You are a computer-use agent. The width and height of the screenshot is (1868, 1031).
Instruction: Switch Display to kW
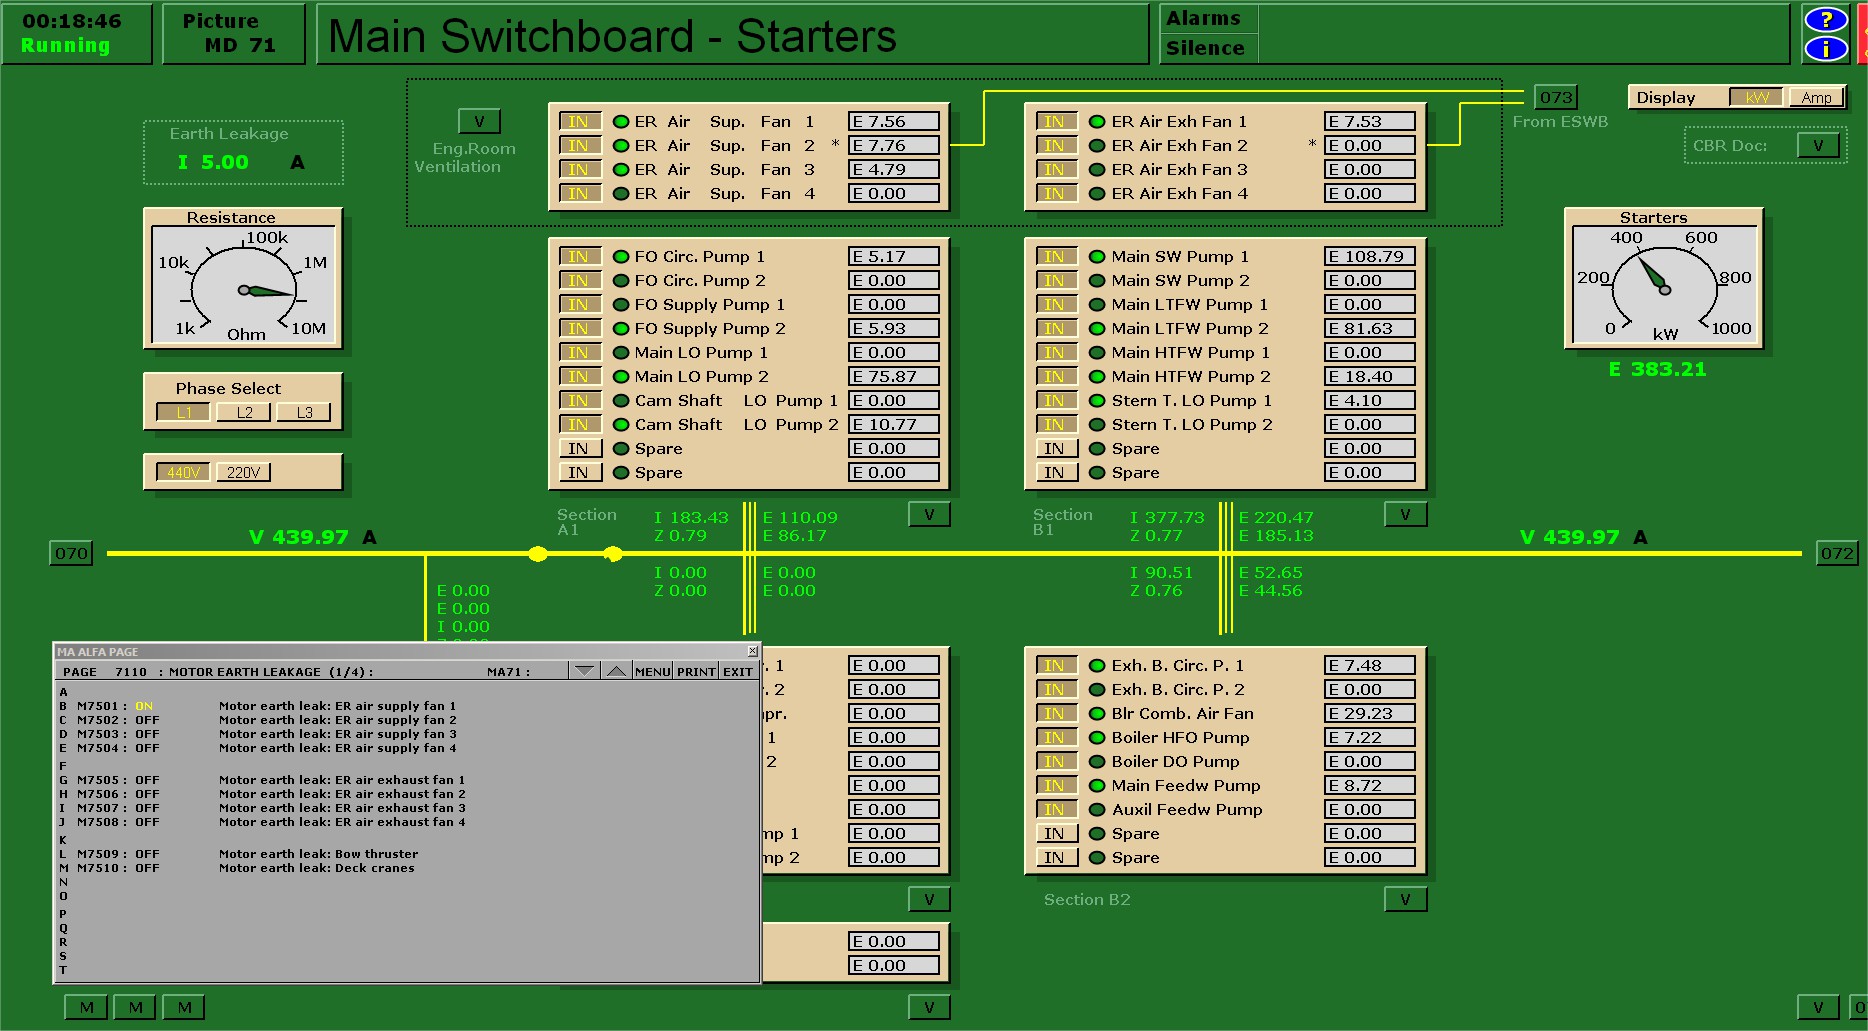(1757, 97)
